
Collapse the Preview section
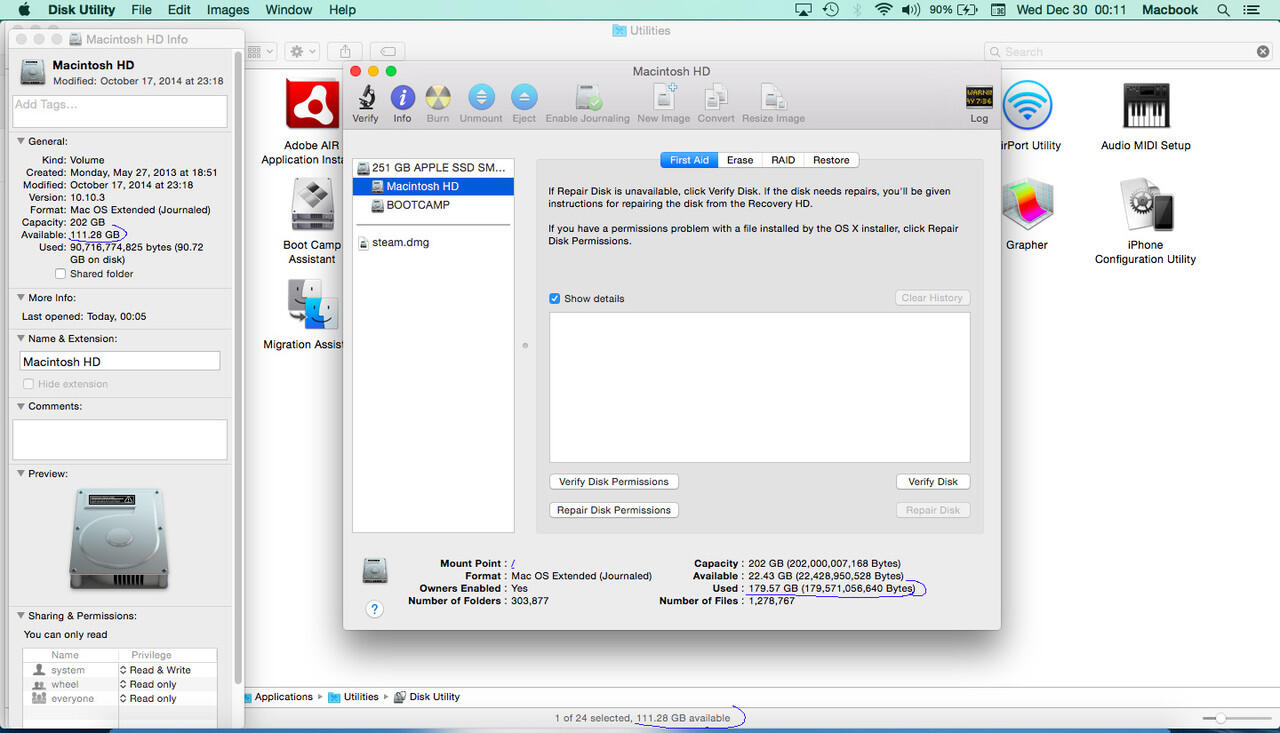click(x=21, y=474)
